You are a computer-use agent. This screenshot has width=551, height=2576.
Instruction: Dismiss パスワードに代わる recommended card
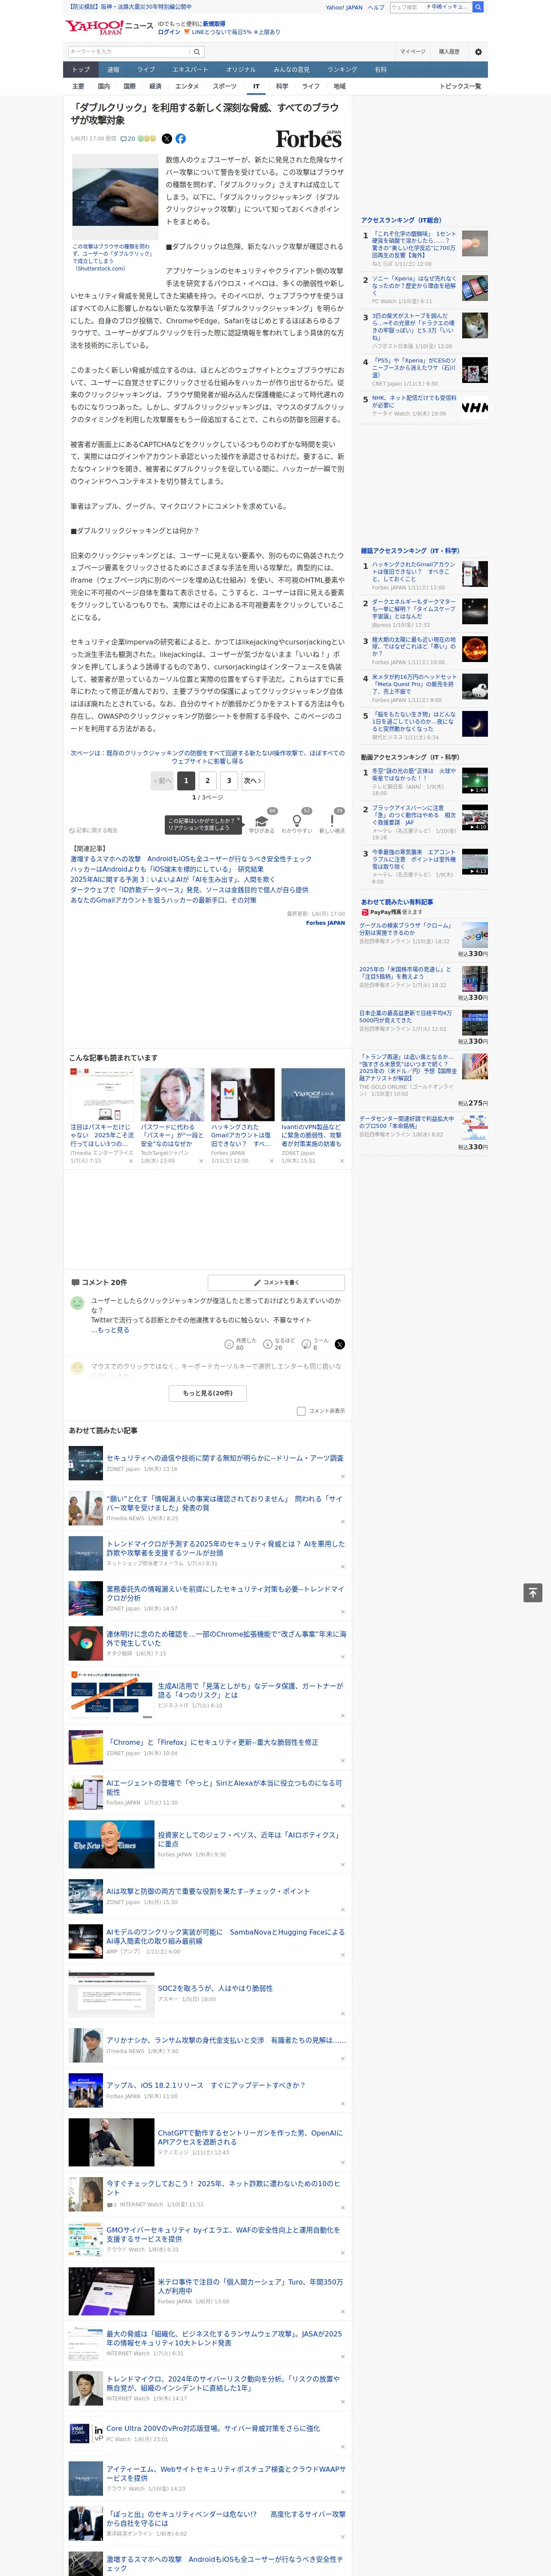201,1161
